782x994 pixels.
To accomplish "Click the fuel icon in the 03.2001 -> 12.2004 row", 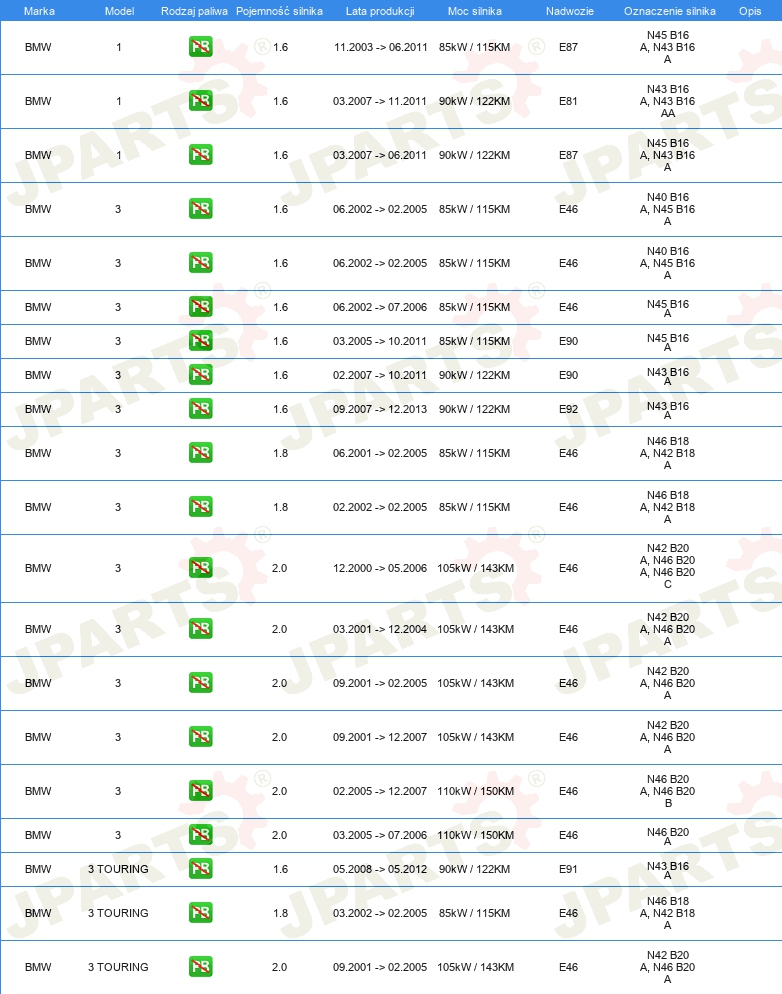I will click(x=200, y=629).
